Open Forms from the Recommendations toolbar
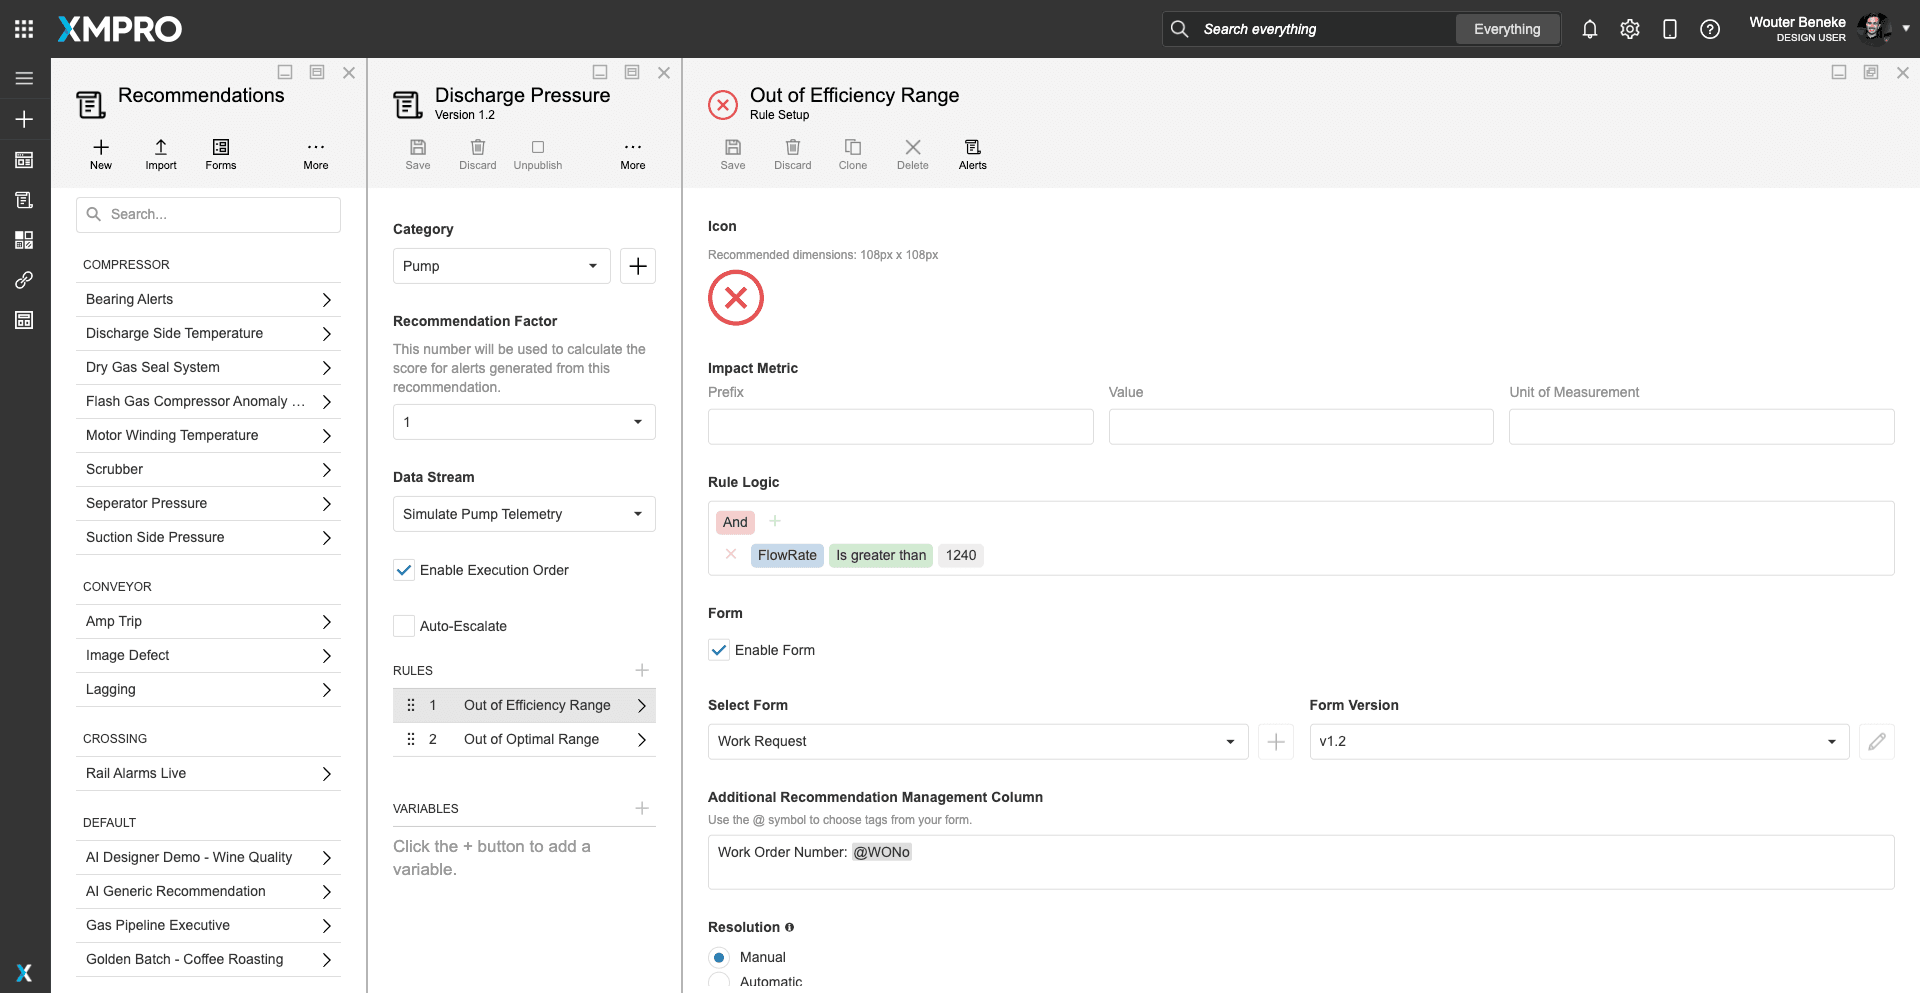Viewport: 1920px width, 993px height. [220, 148]
